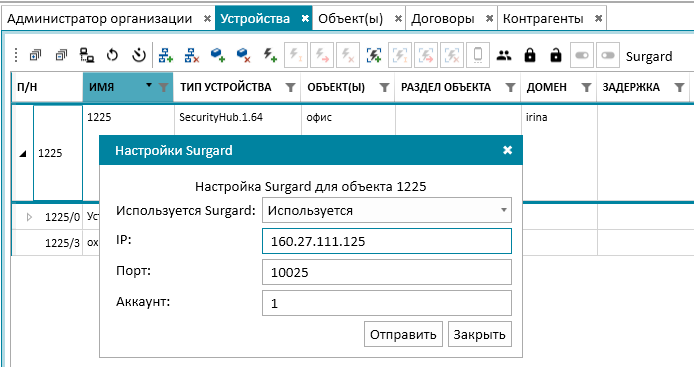Click the open padlock disarm icon
Screen dimensions: 694x367
[x=555, y=55]
